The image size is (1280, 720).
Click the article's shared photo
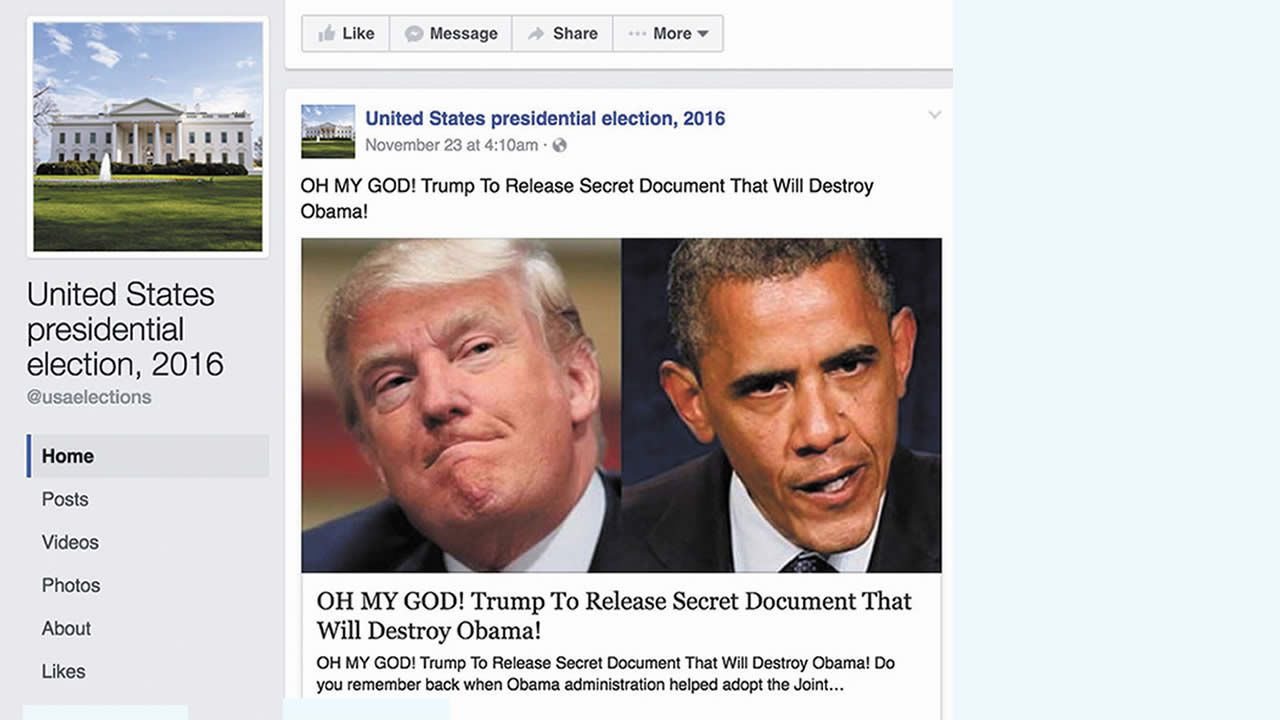(x=621, y=405)
